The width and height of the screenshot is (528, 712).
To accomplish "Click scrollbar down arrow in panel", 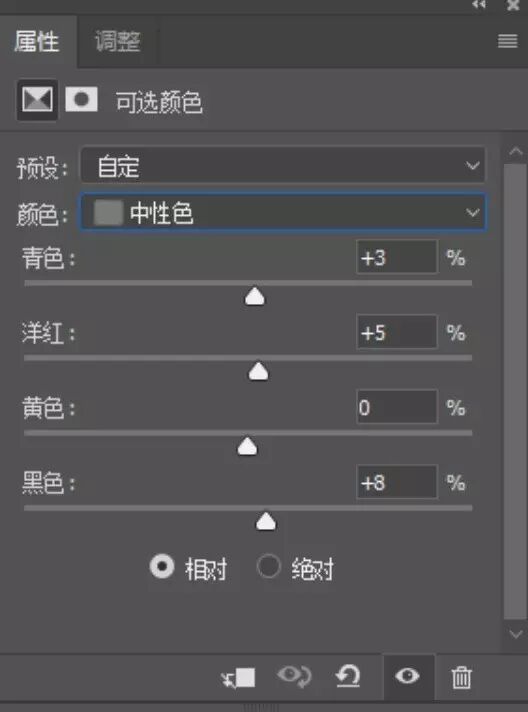I will tap(516, 634).
